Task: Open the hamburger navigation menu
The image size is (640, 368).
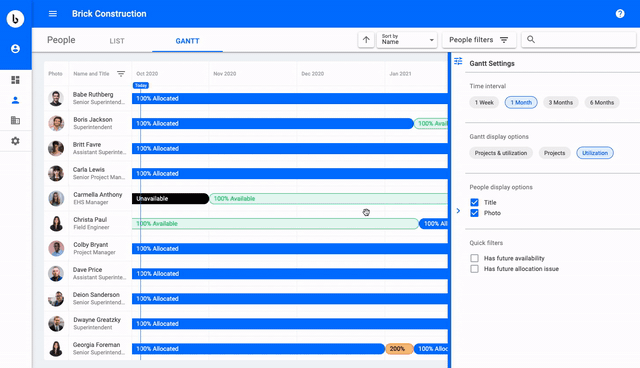Action: [53, 14]
